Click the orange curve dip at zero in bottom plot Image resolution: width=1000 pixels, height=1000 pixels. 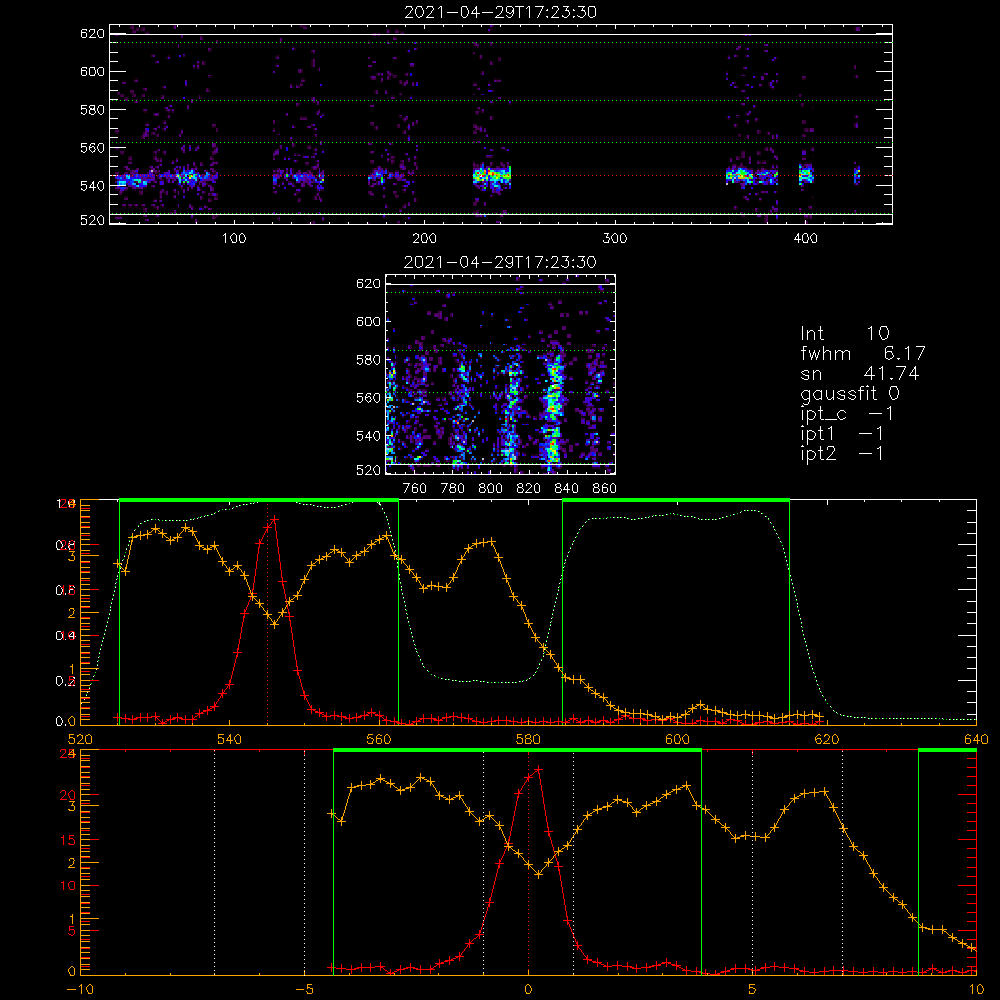(x=538, y=875)
